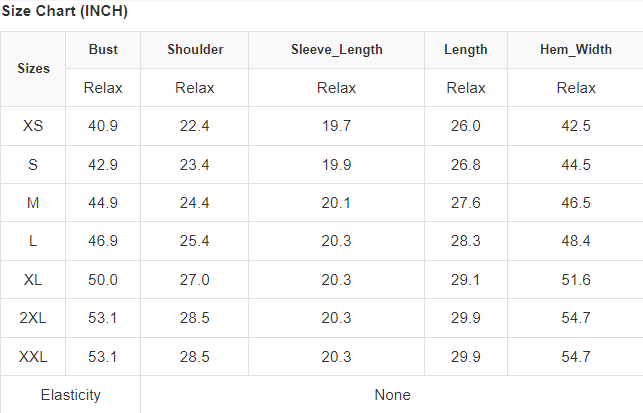Select the M shoulder value 24.4
Viewport: 643px width, 413px height.
[194, 203]
